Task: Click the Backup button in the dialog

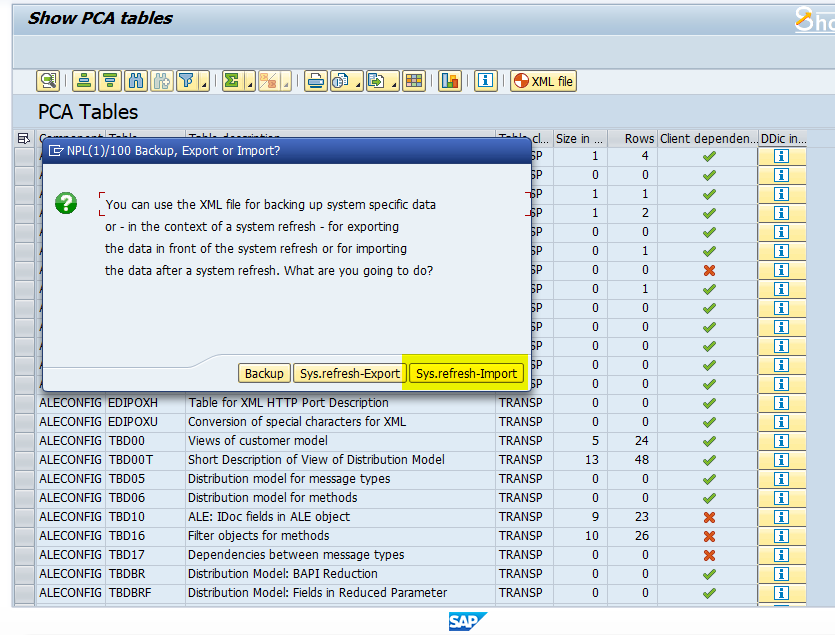Action: click(264, 372)
